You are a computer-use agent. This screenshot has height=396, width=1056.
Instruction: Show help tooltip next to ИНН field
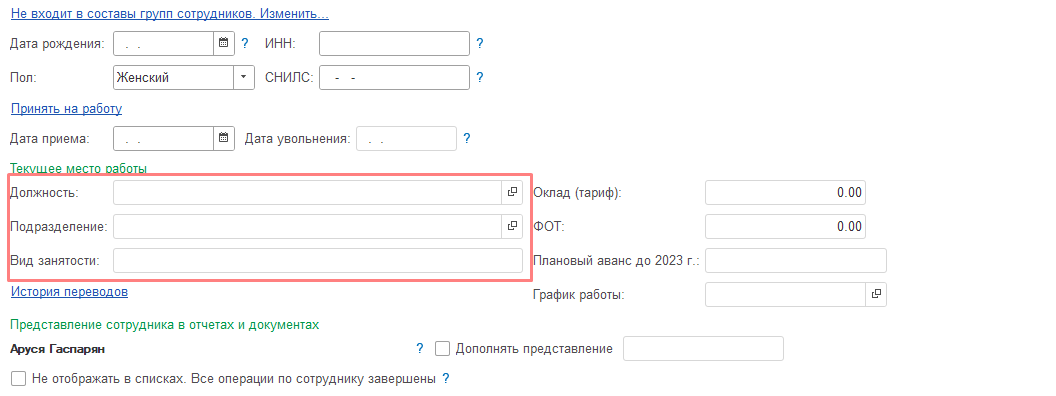tap(480, 44)
